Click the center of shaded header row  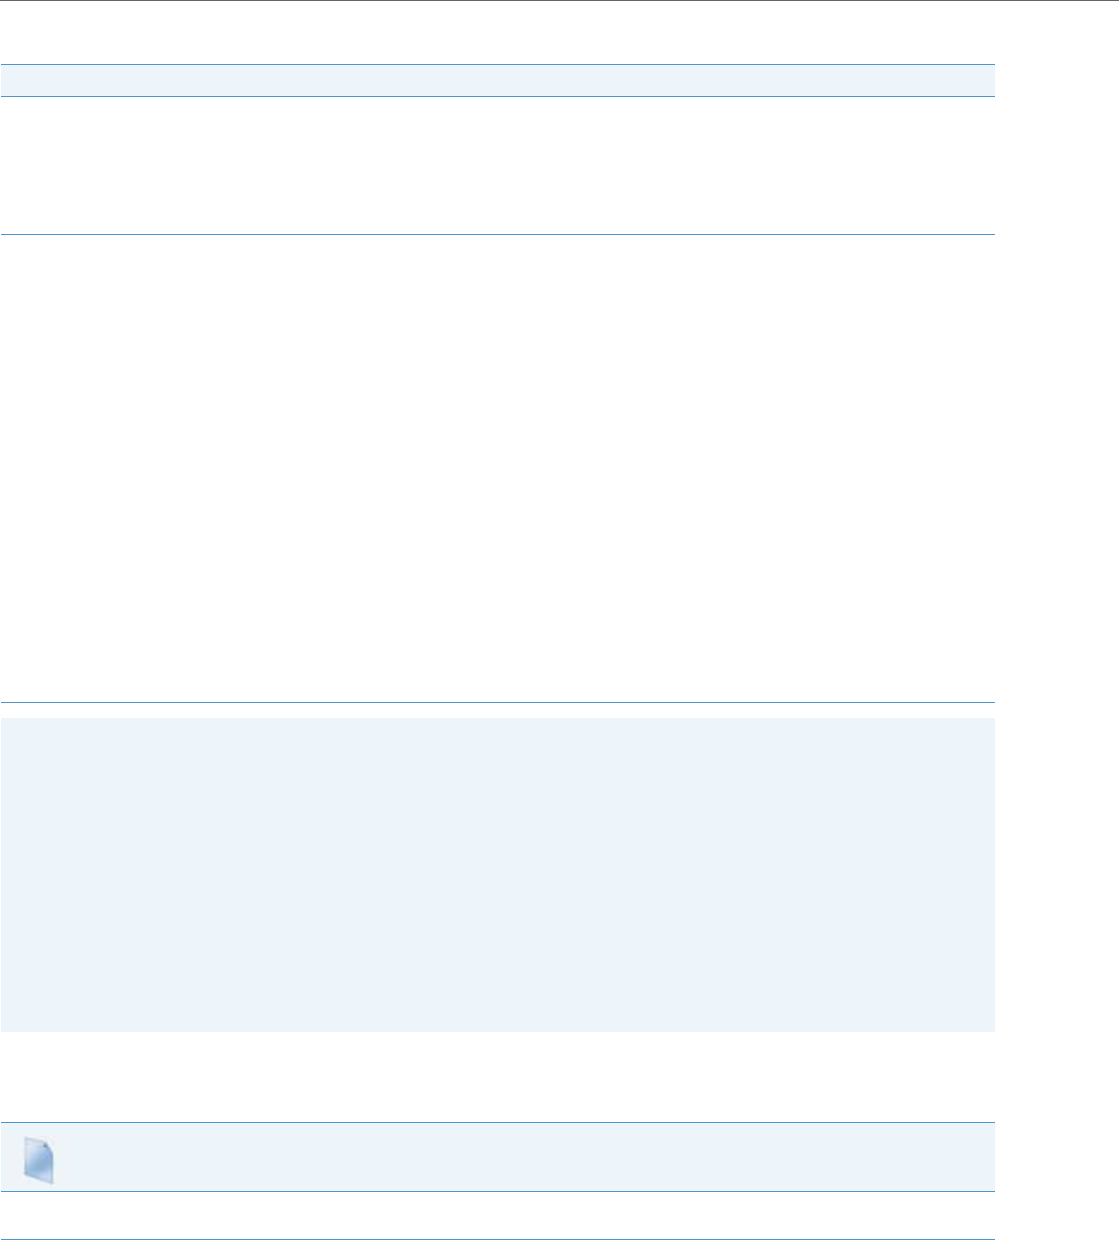coord(497,81)
